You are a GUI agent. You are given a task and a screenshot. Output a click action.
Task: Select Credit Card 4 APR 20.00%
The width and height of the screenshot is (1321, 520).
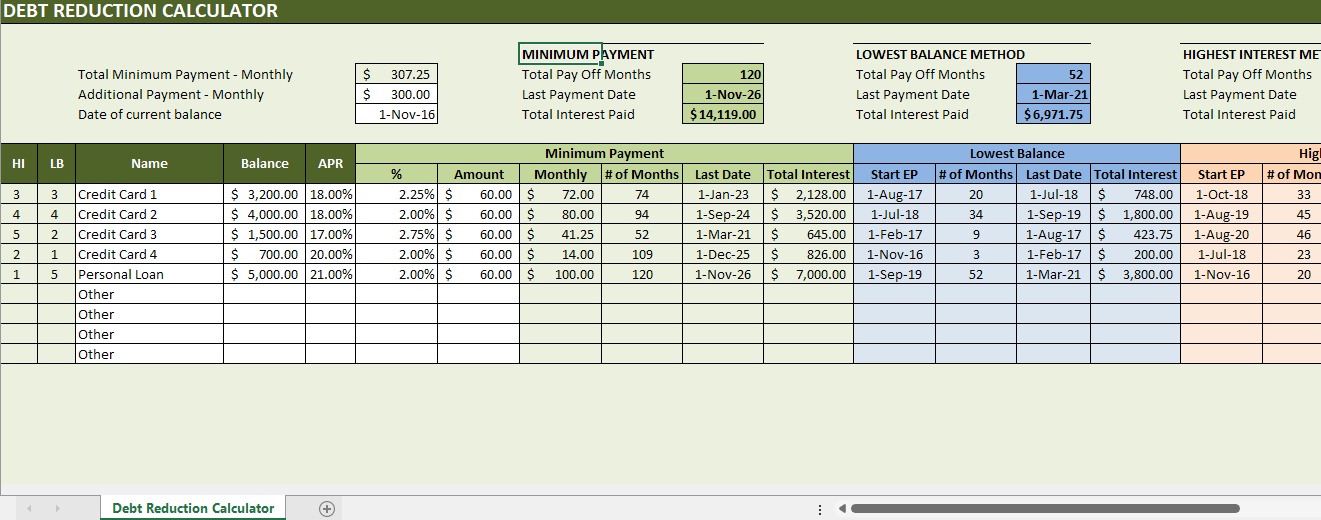(331, 254)
